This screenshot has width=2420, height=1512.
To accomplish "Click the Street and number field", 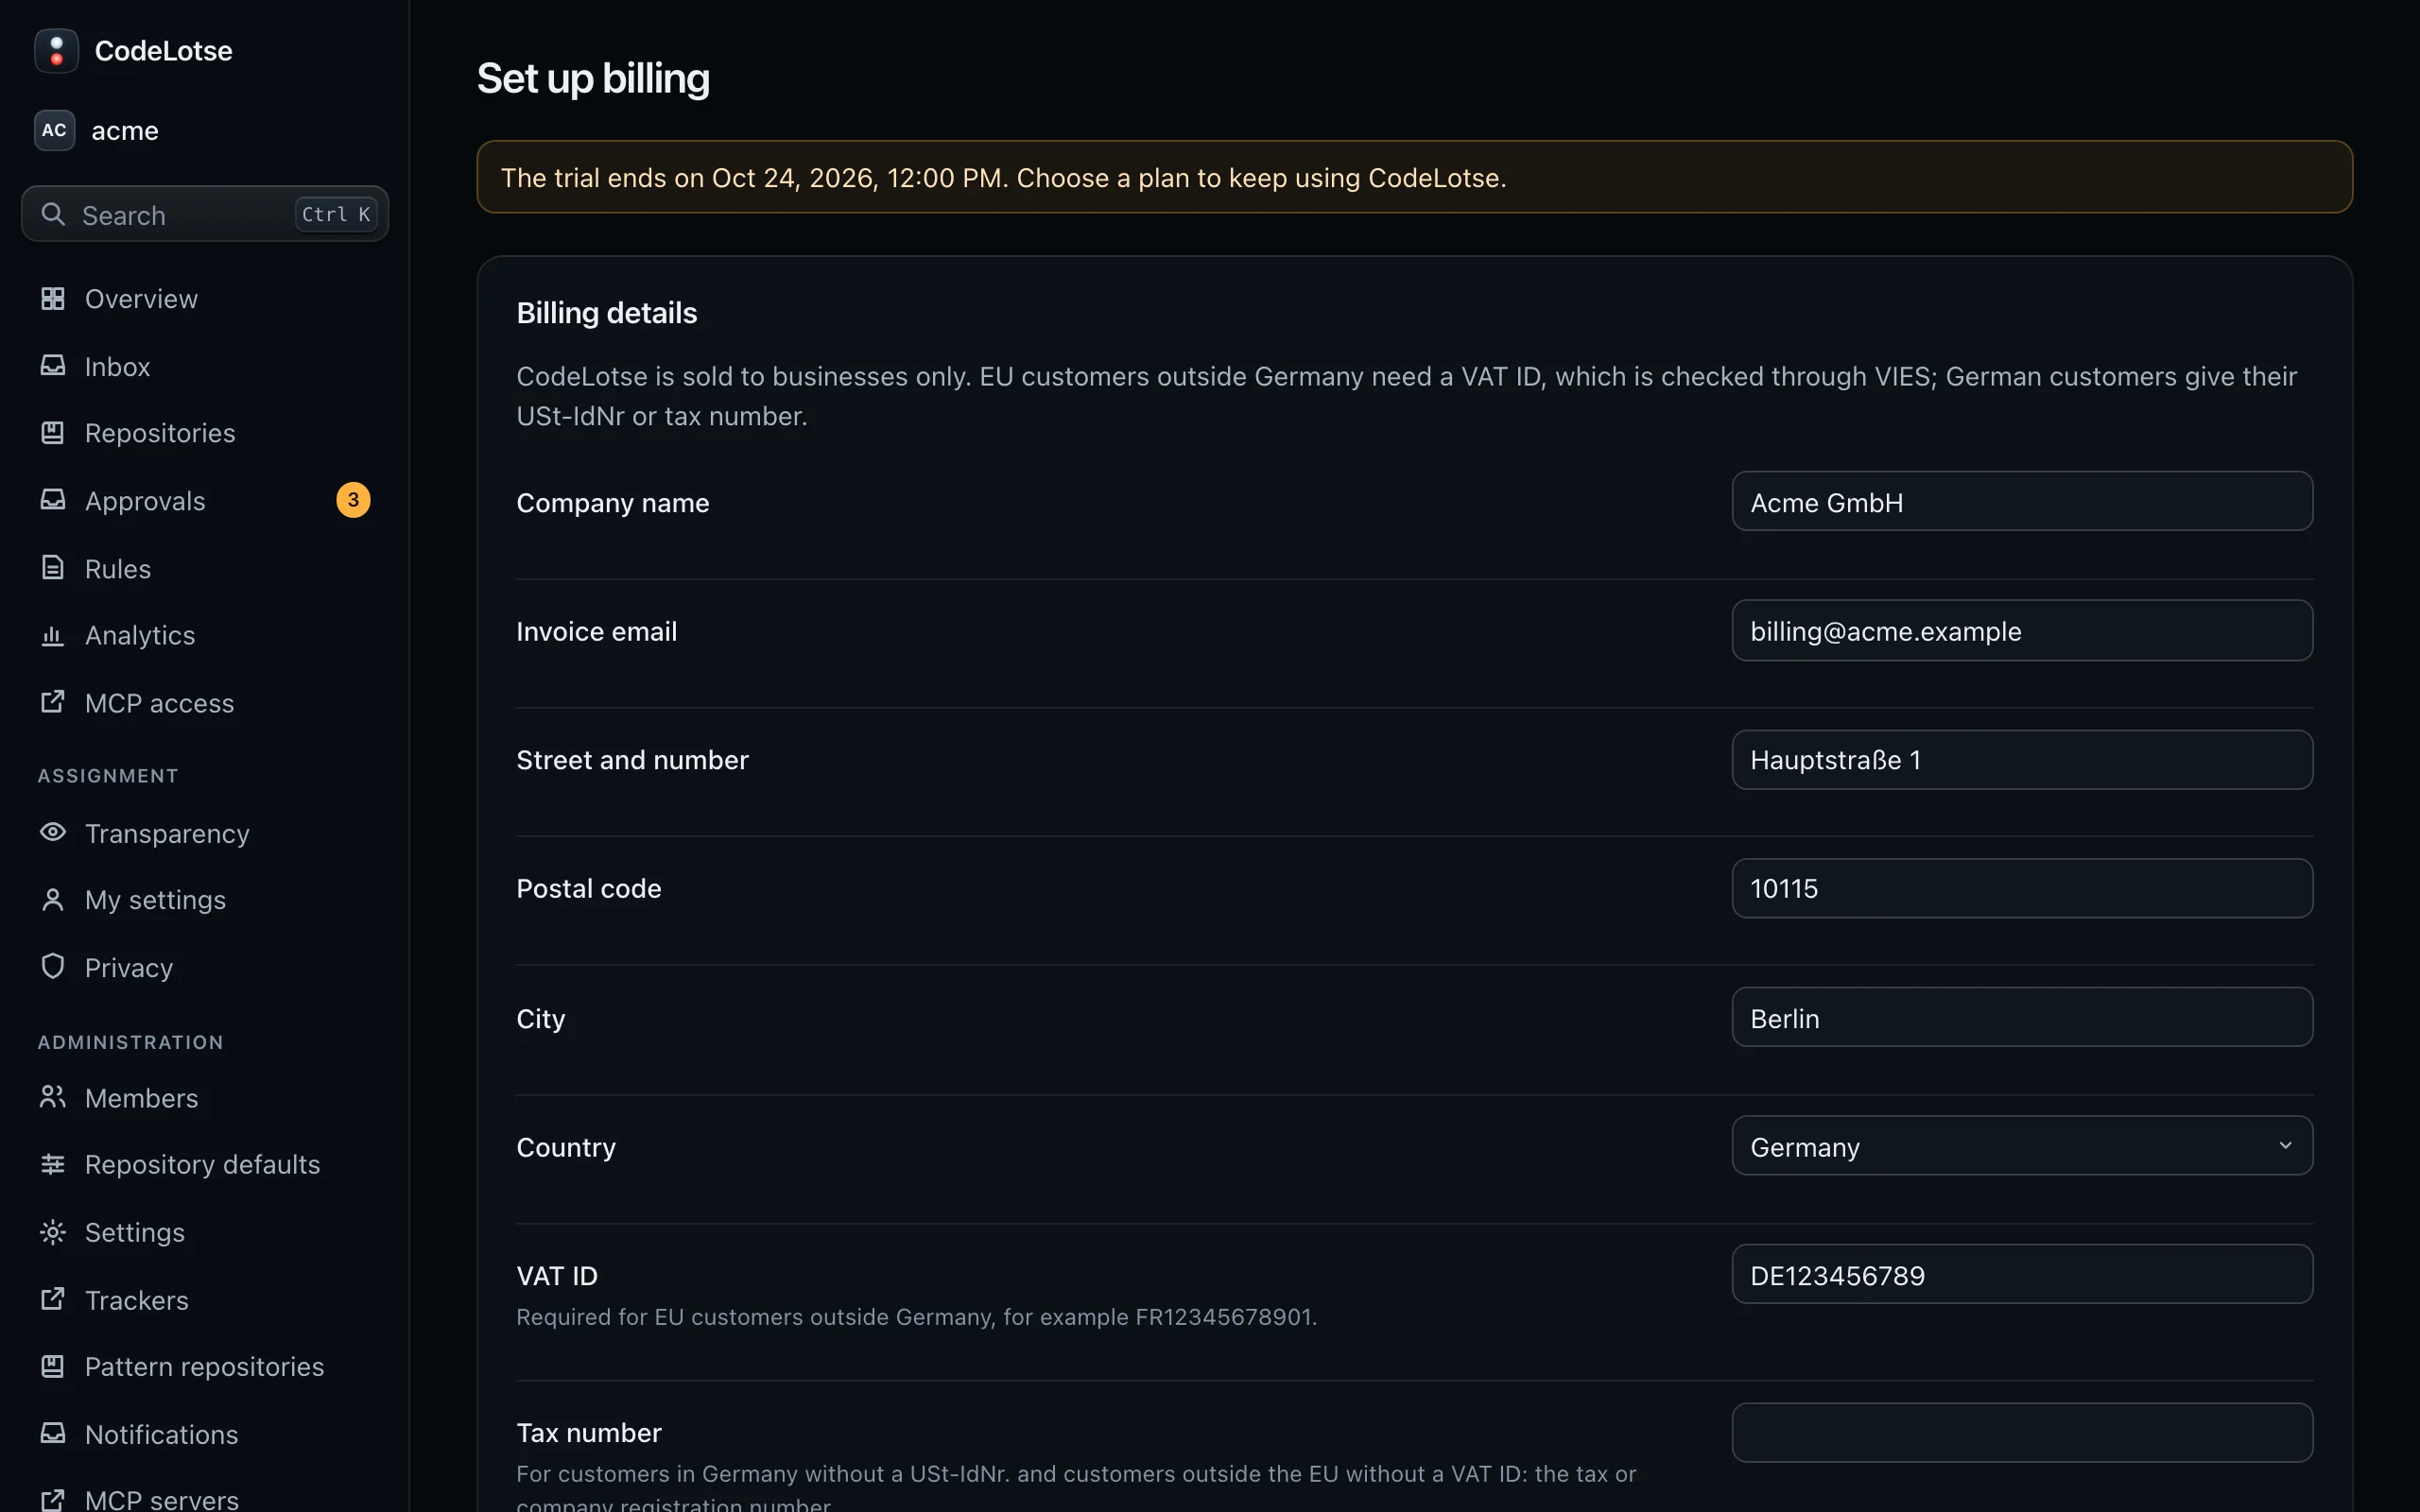I will [x=2022, y=760].
